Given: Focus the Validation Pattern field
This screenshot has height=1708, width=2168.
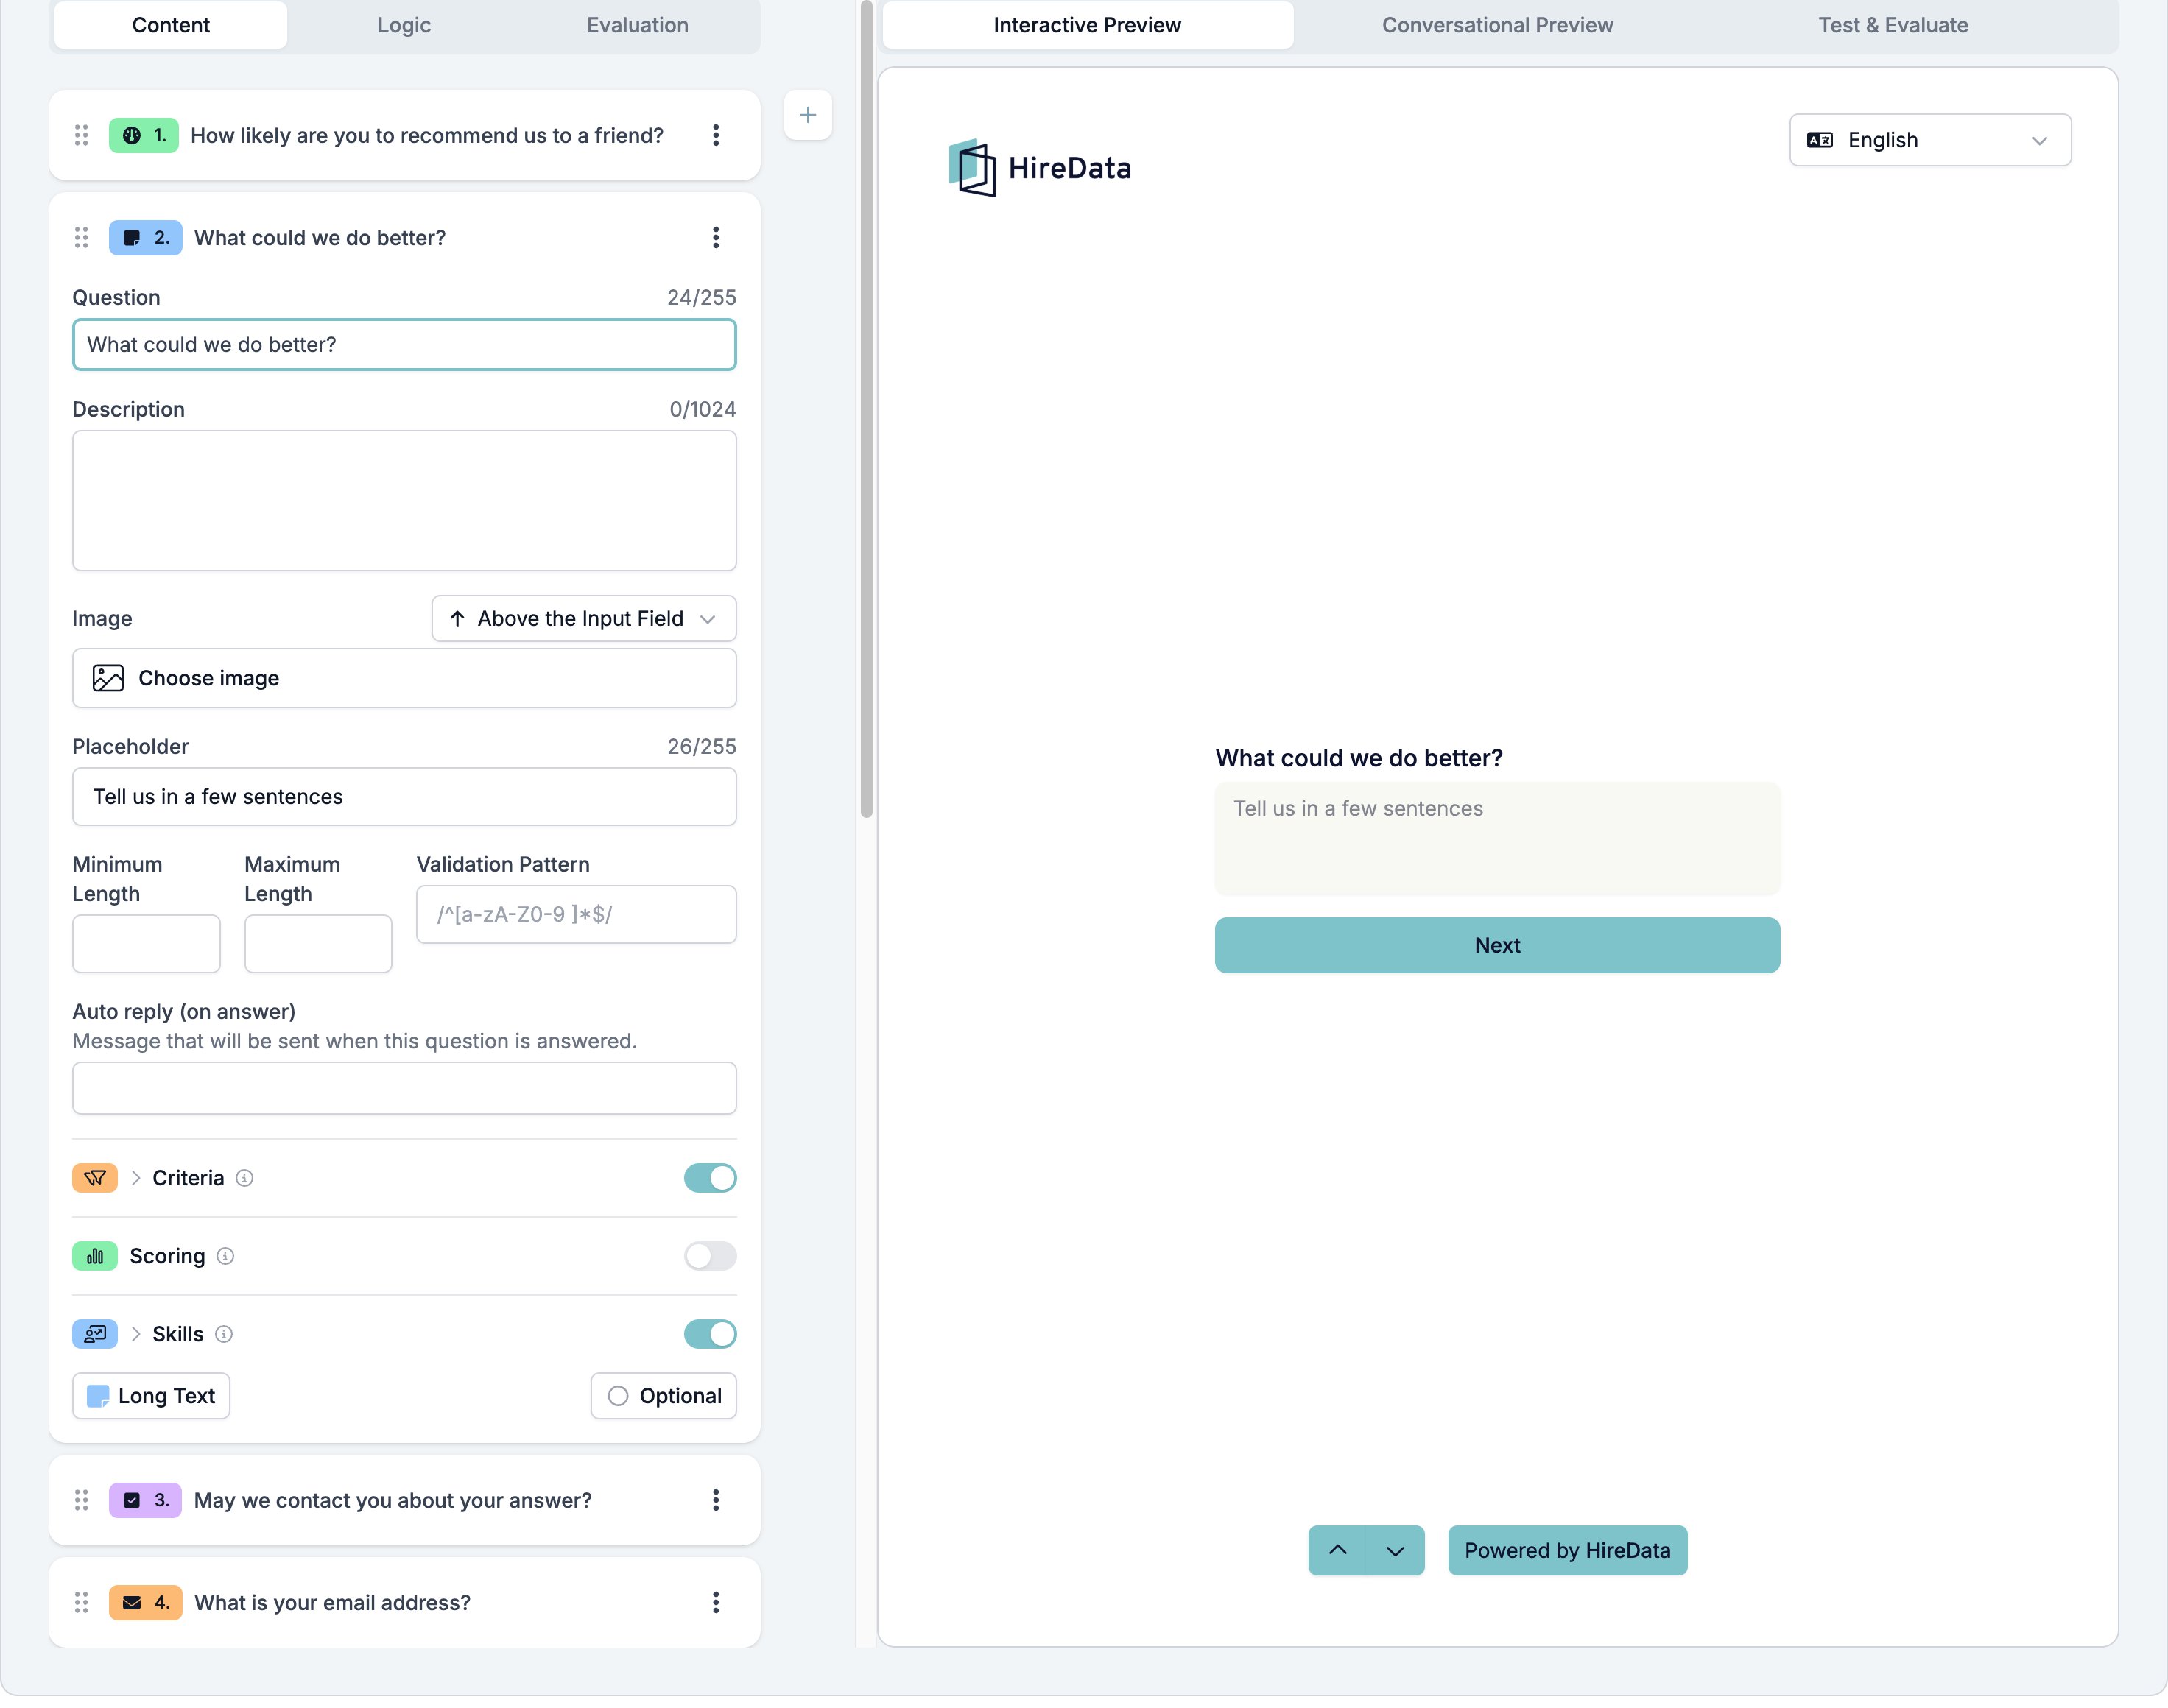Looking at the screenshot, I should pyautogui.click(x=576, y=914).
